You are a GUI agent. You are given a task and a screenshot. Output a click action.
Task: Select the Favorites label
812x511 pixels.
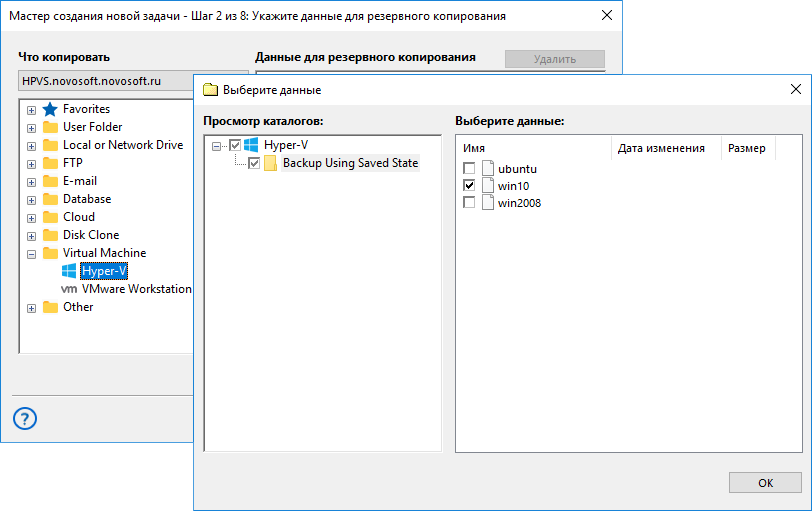tap(86, 109)
